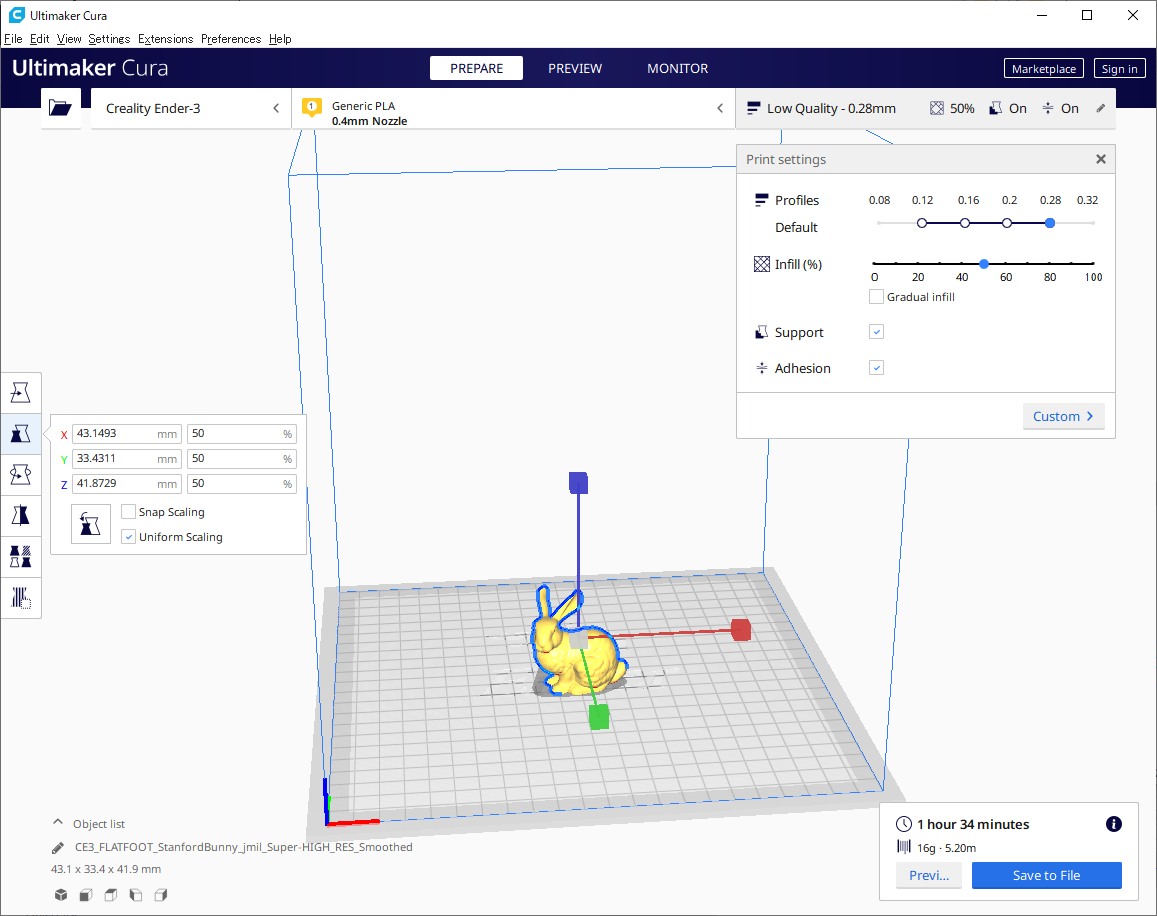Click adhesion On icon in summary bar
The height and width of the screenshot is (916, 1157).
click(x=1048, y=109)
